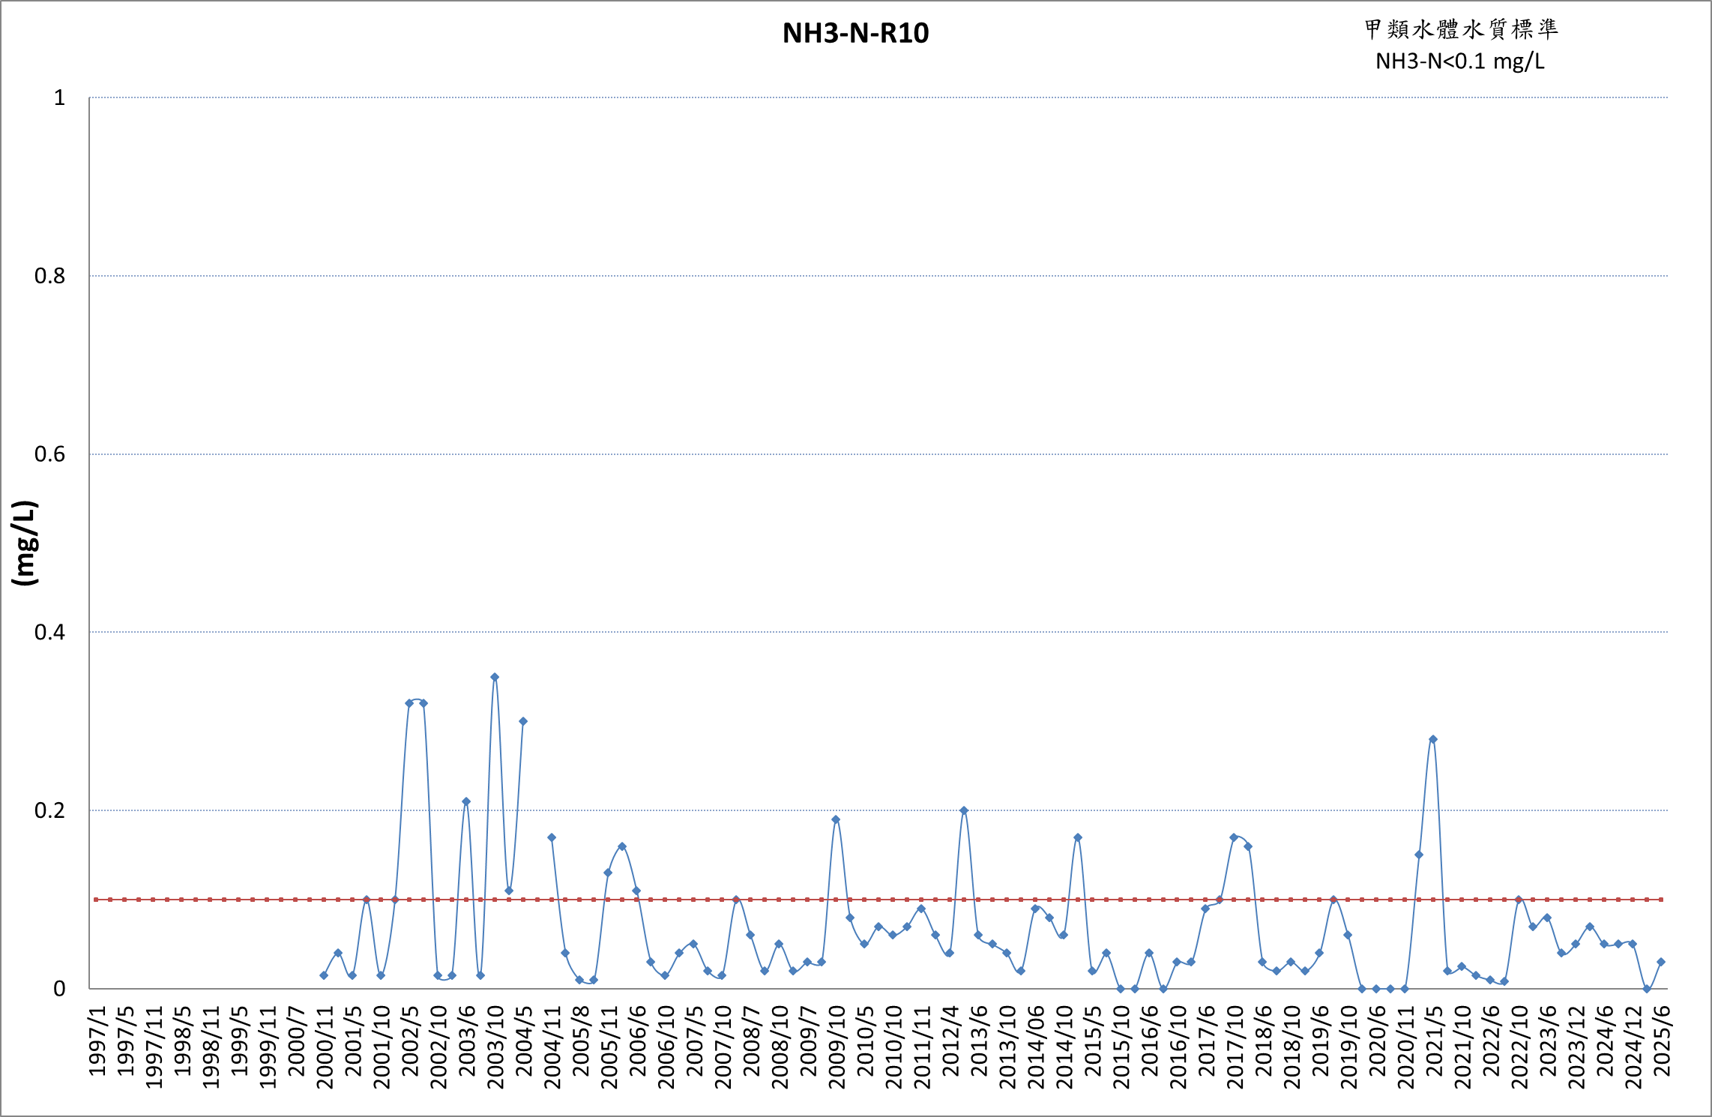This screenshot has width=1712, height=1117.
Task: Select the 2008/7 date label
Action: (x=750, y=1042)
